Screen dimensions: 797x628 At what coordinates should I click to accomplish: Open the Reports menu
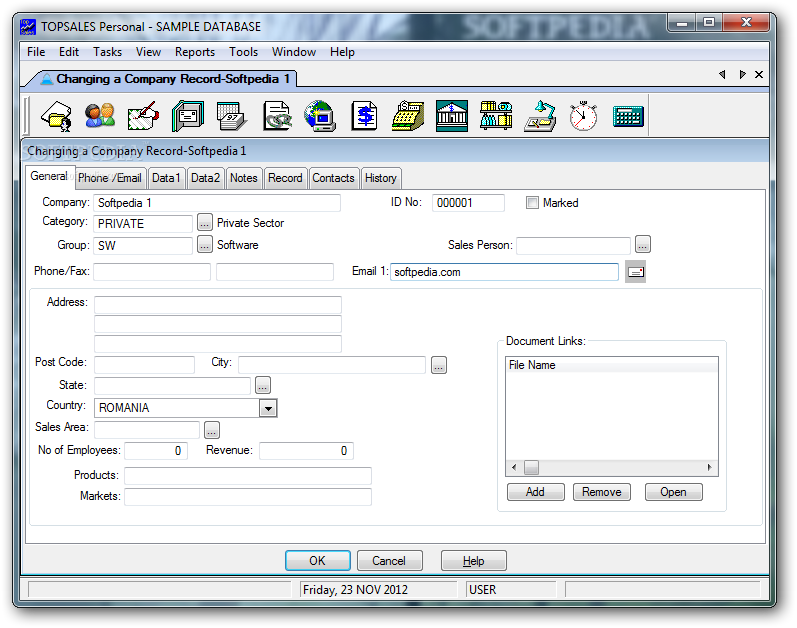click(x=195, y=52)
